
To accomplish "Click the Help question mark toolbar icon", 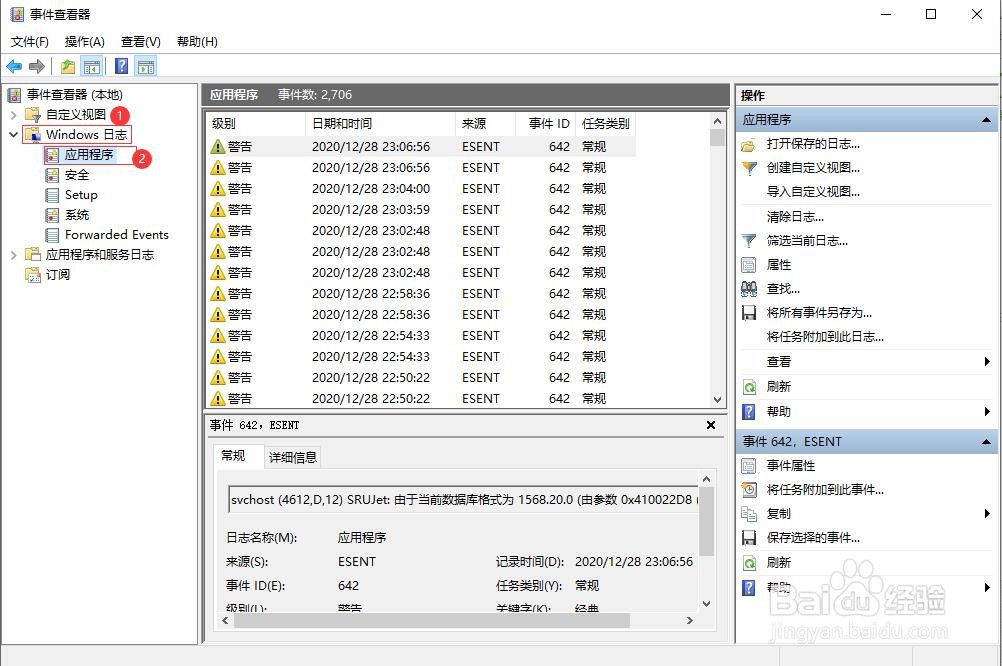I will (x=118, y=66).
